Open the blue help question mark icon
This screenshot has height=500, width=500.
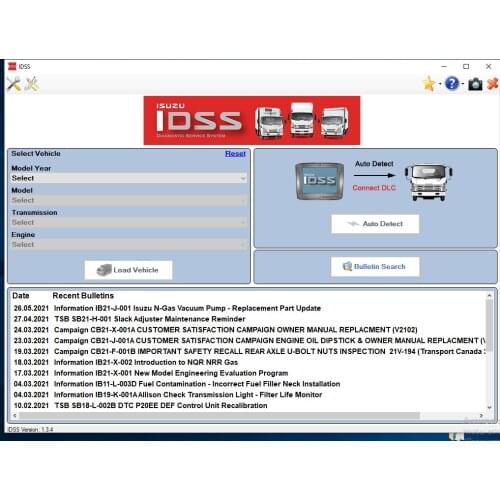[452, 84]
